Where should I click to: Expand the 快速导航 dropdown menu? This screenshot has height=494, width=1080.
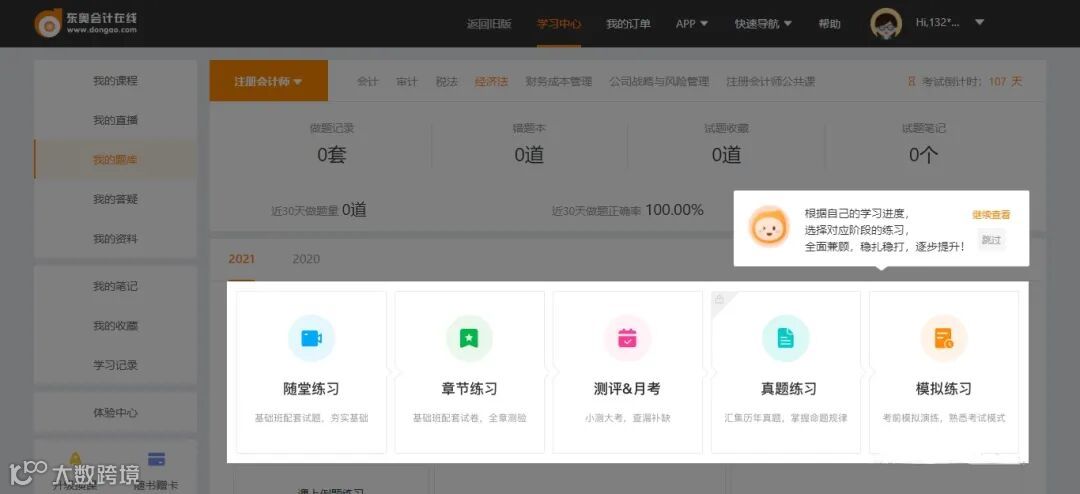coord(763,23)
